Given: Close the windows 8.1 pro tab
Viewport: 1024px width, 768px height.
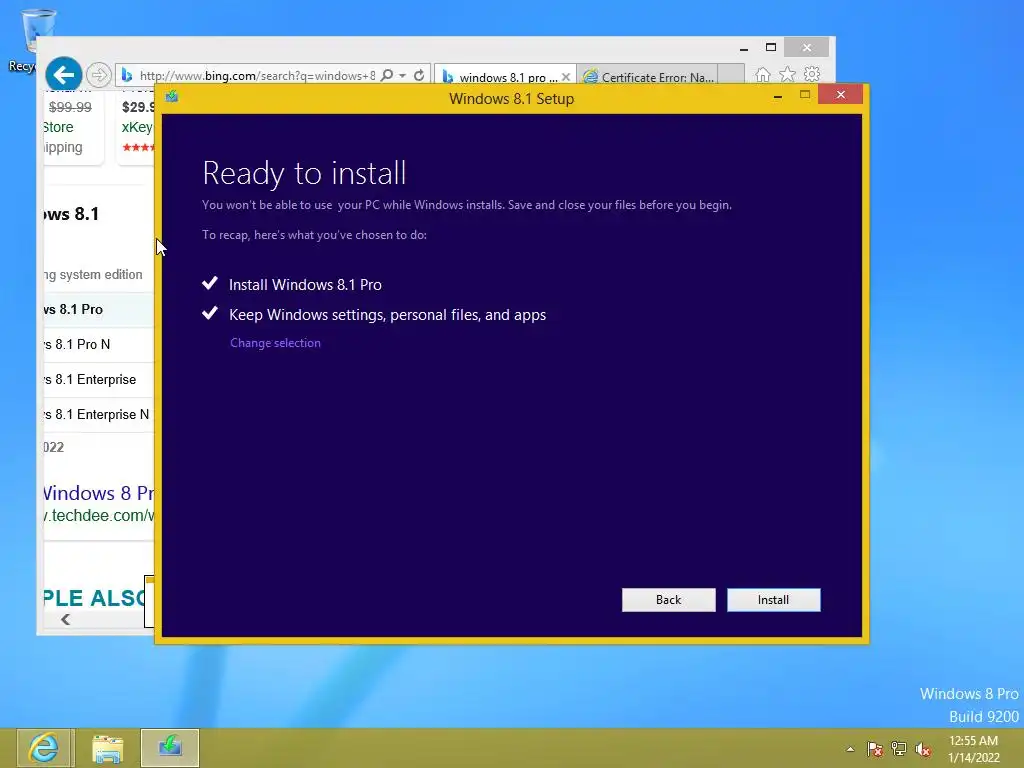Looking at the screenshot, I should 566,77.
